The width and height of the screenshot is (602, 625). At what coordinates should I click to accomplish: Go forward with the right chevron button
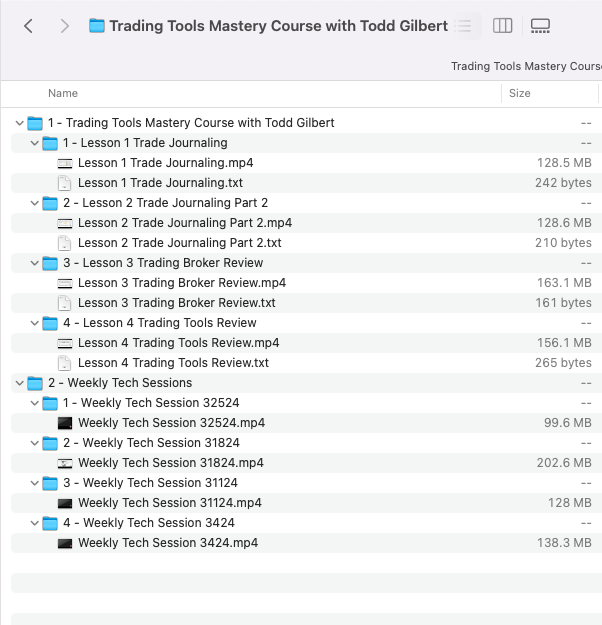pyautogui.click(x=65, y=26)
